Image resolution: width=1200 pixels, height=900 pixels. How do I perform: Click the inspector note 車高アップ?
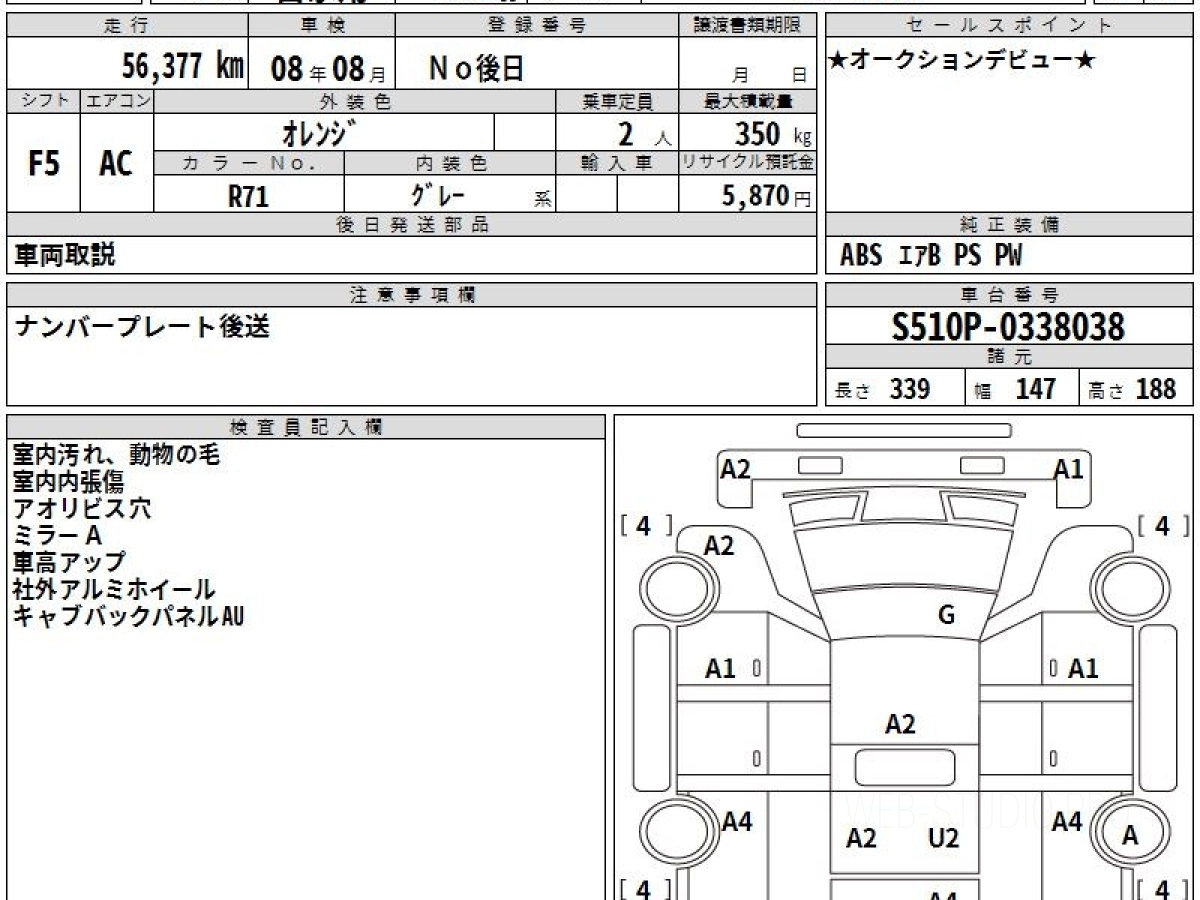point(69,562)
